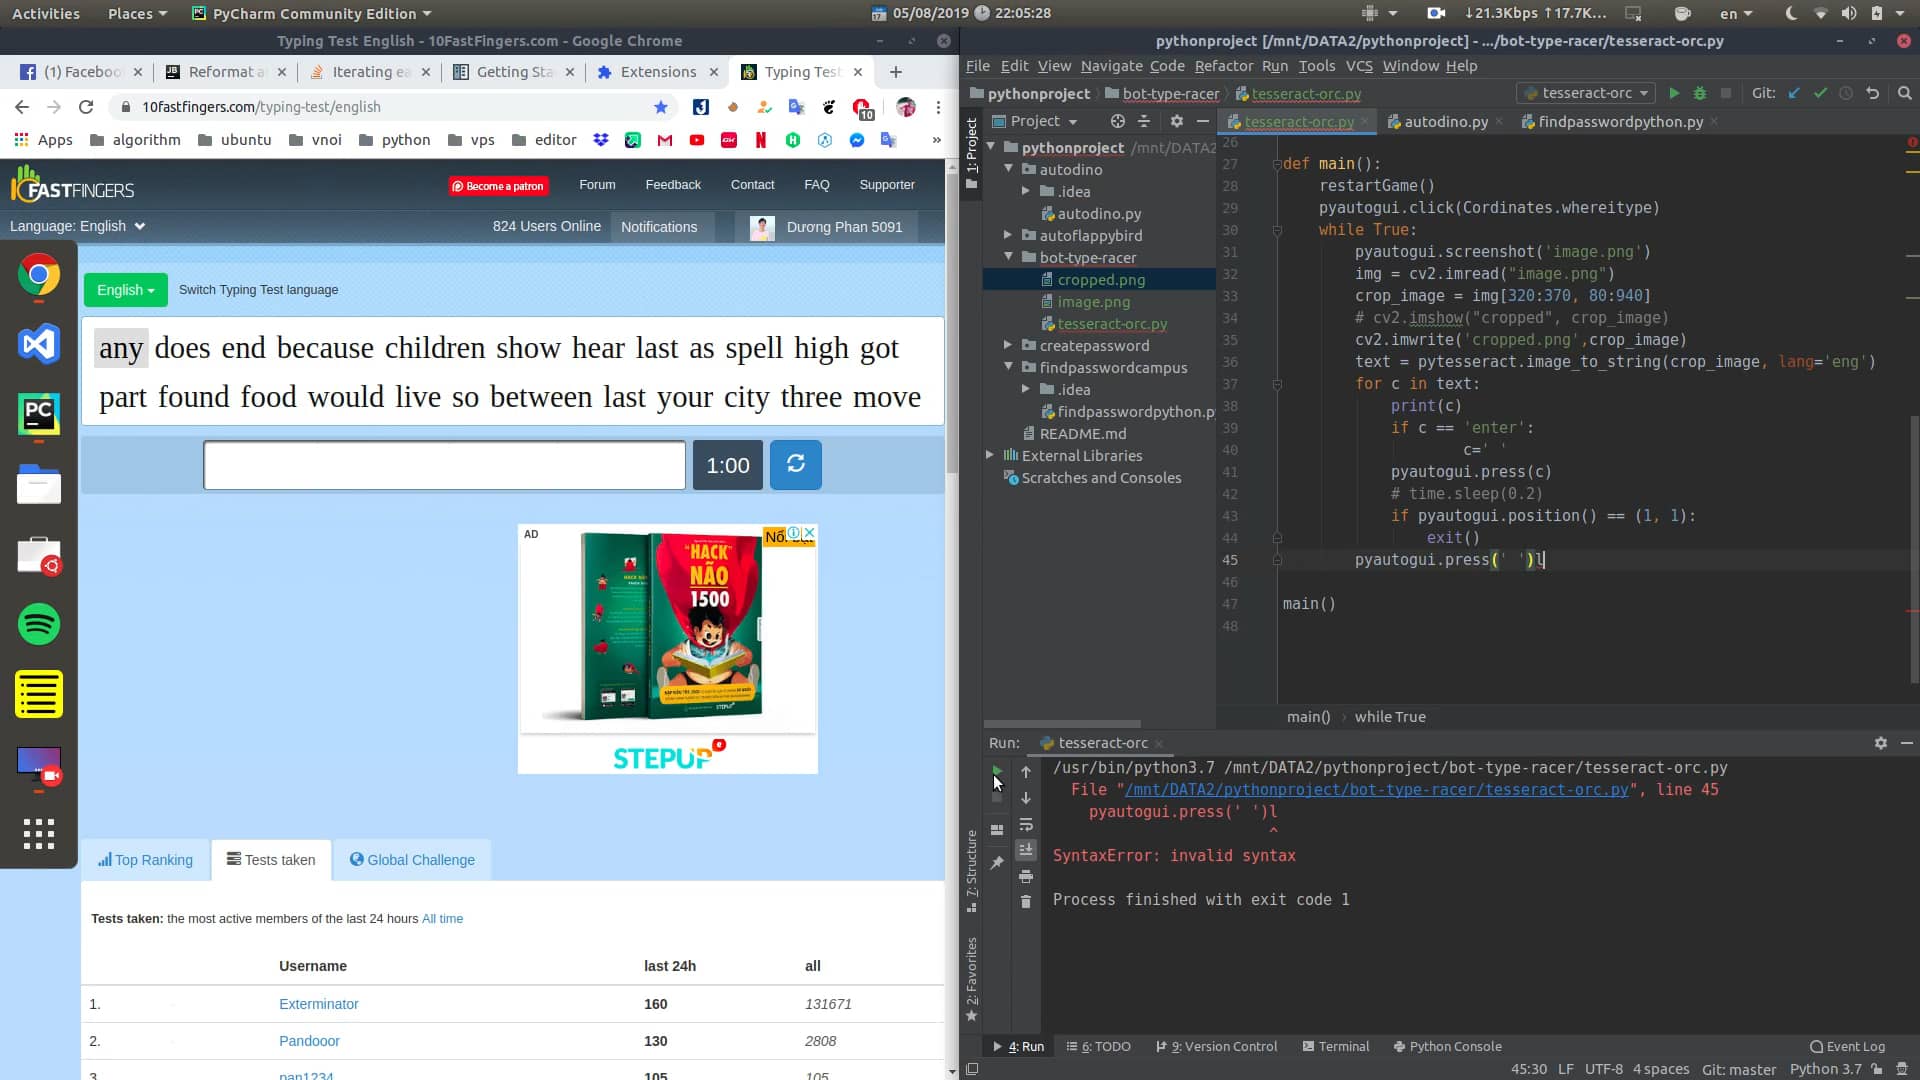The image size is (1920, 1080).
Task: Commit changes via the green Git checkmark
Action: 1819,93
